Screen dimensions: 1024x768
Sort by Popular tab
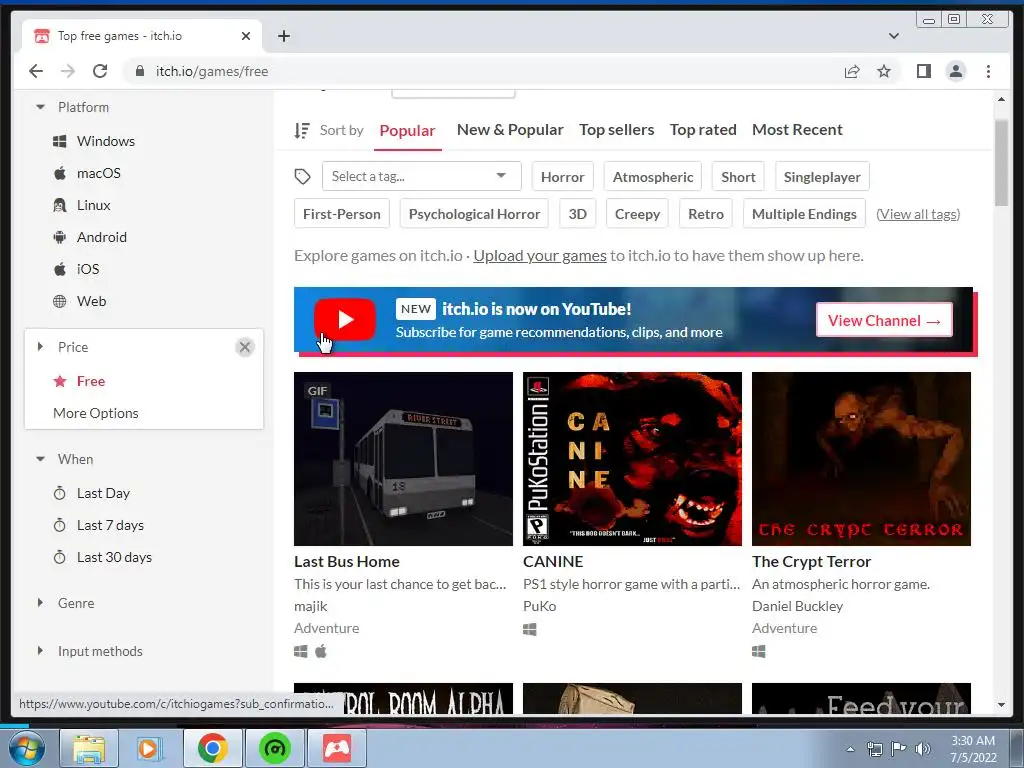[408, 131]
